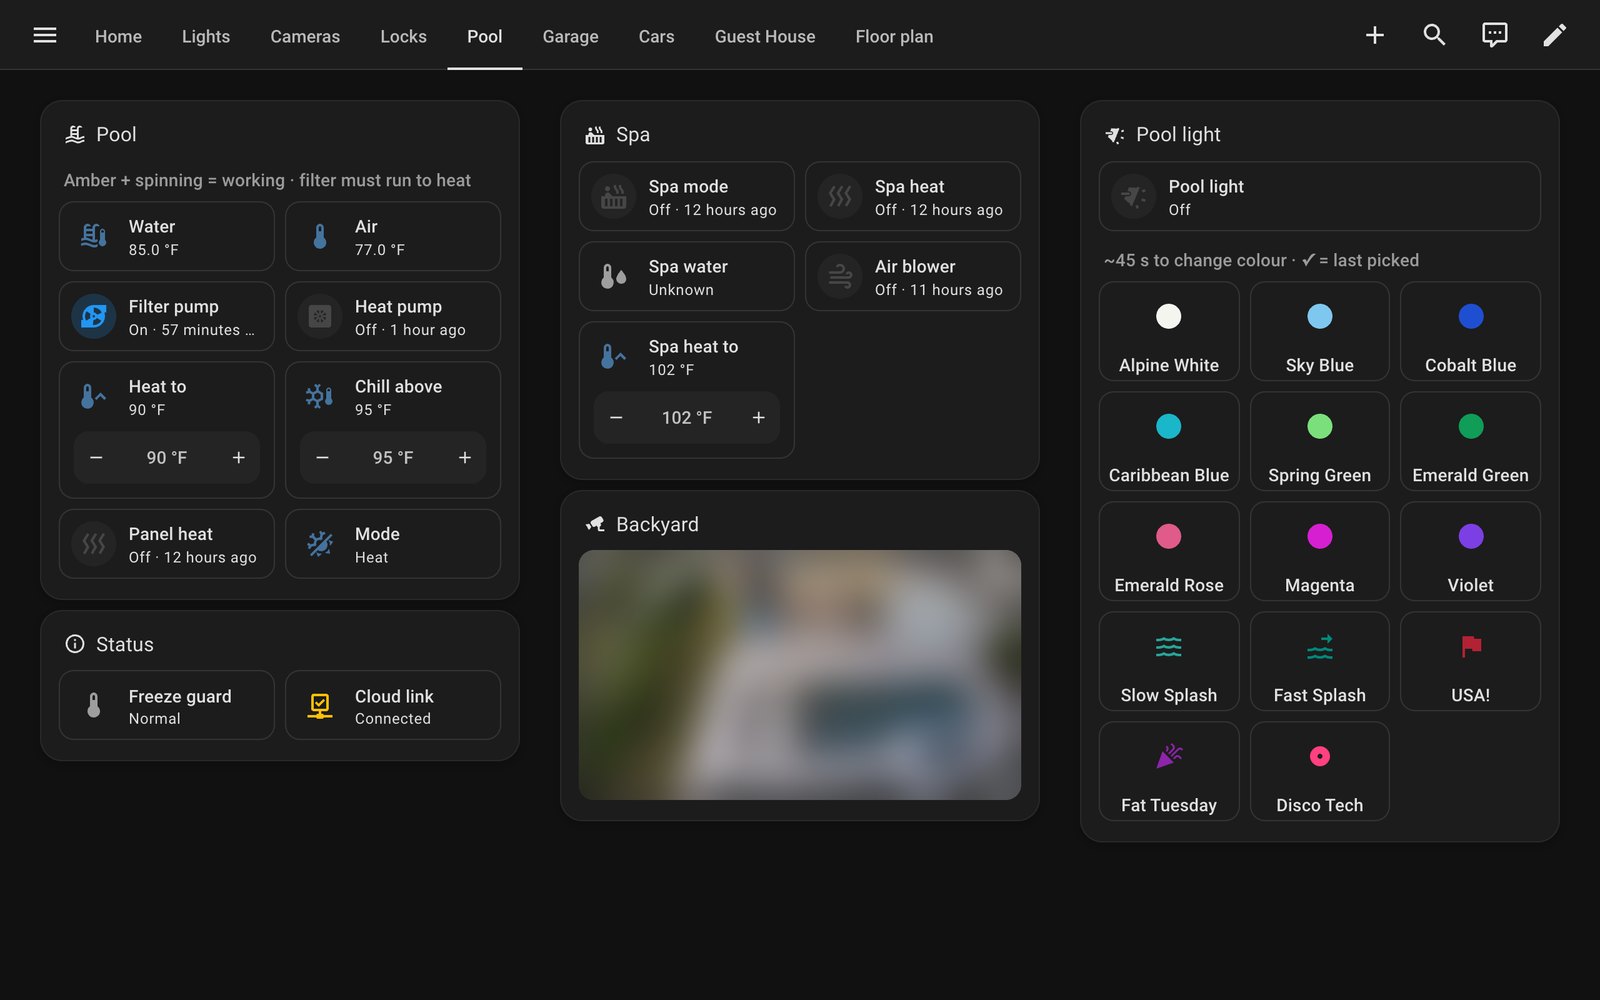Switch to the Cameras tab
This screenshot has height=1000, width=1600.
[x=305, y=36]
